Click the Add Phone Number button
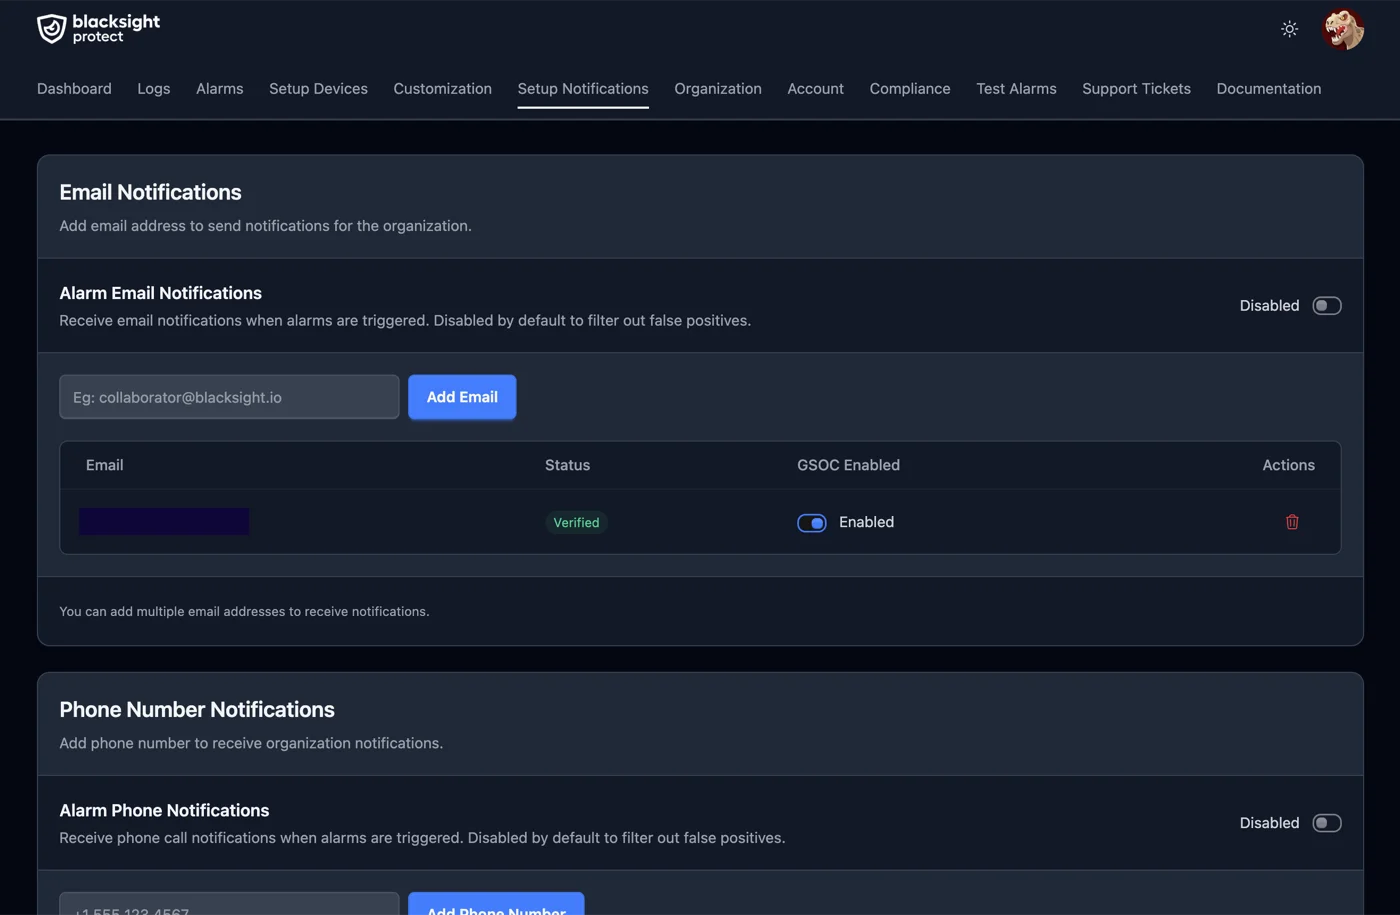 point(496,908)
